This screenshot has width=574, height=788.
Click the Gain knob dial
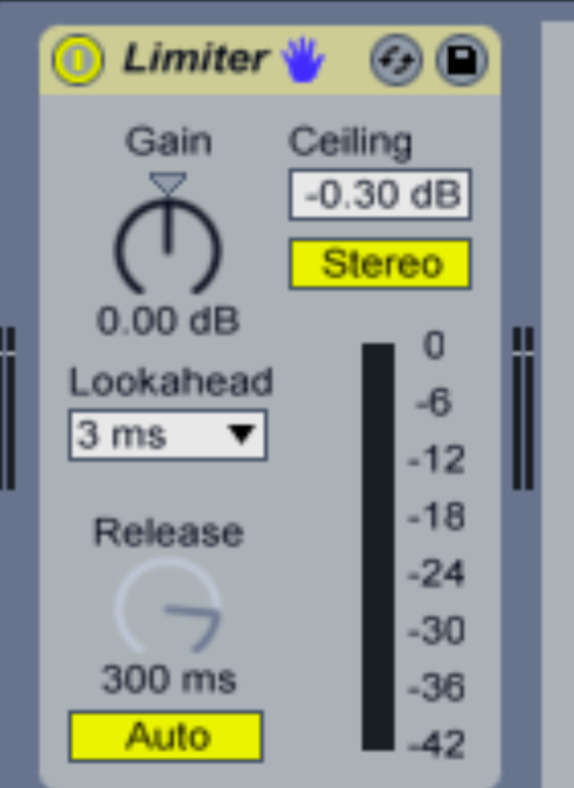point(168,246)
